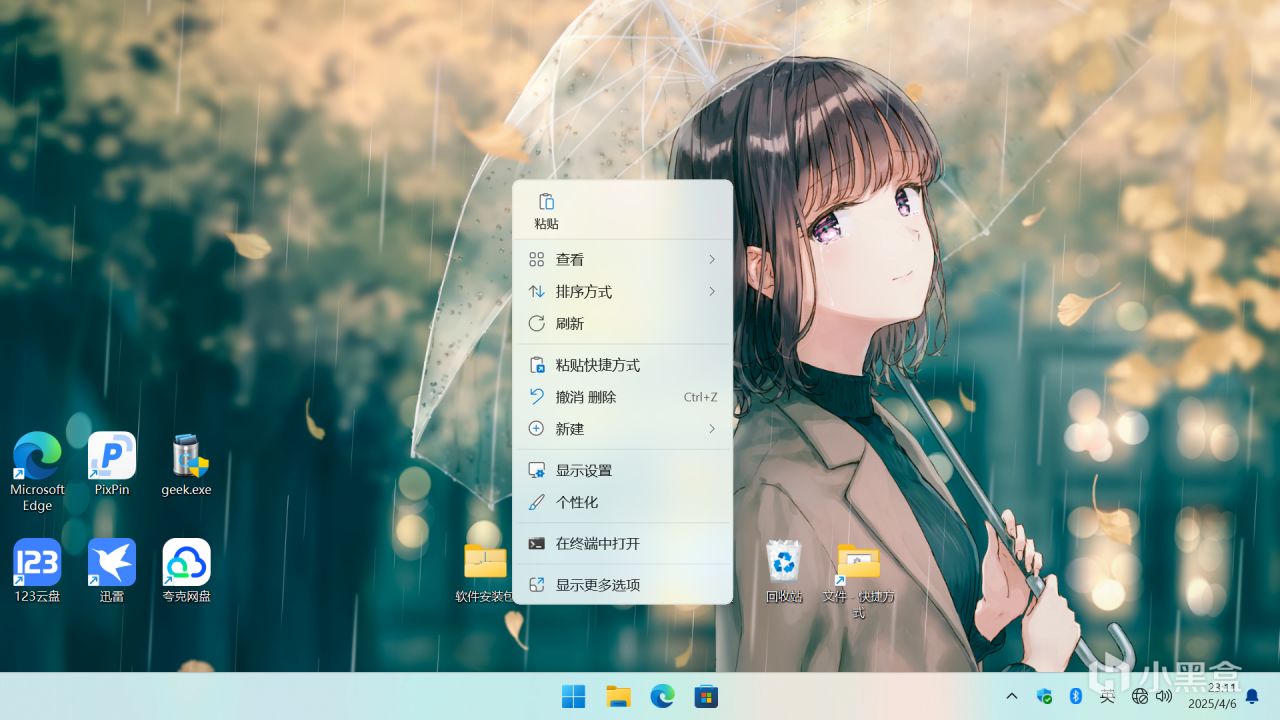Viewport: 1280px width, 720px height.
Task: Open the Windows Start button
Action: [574, 696]
